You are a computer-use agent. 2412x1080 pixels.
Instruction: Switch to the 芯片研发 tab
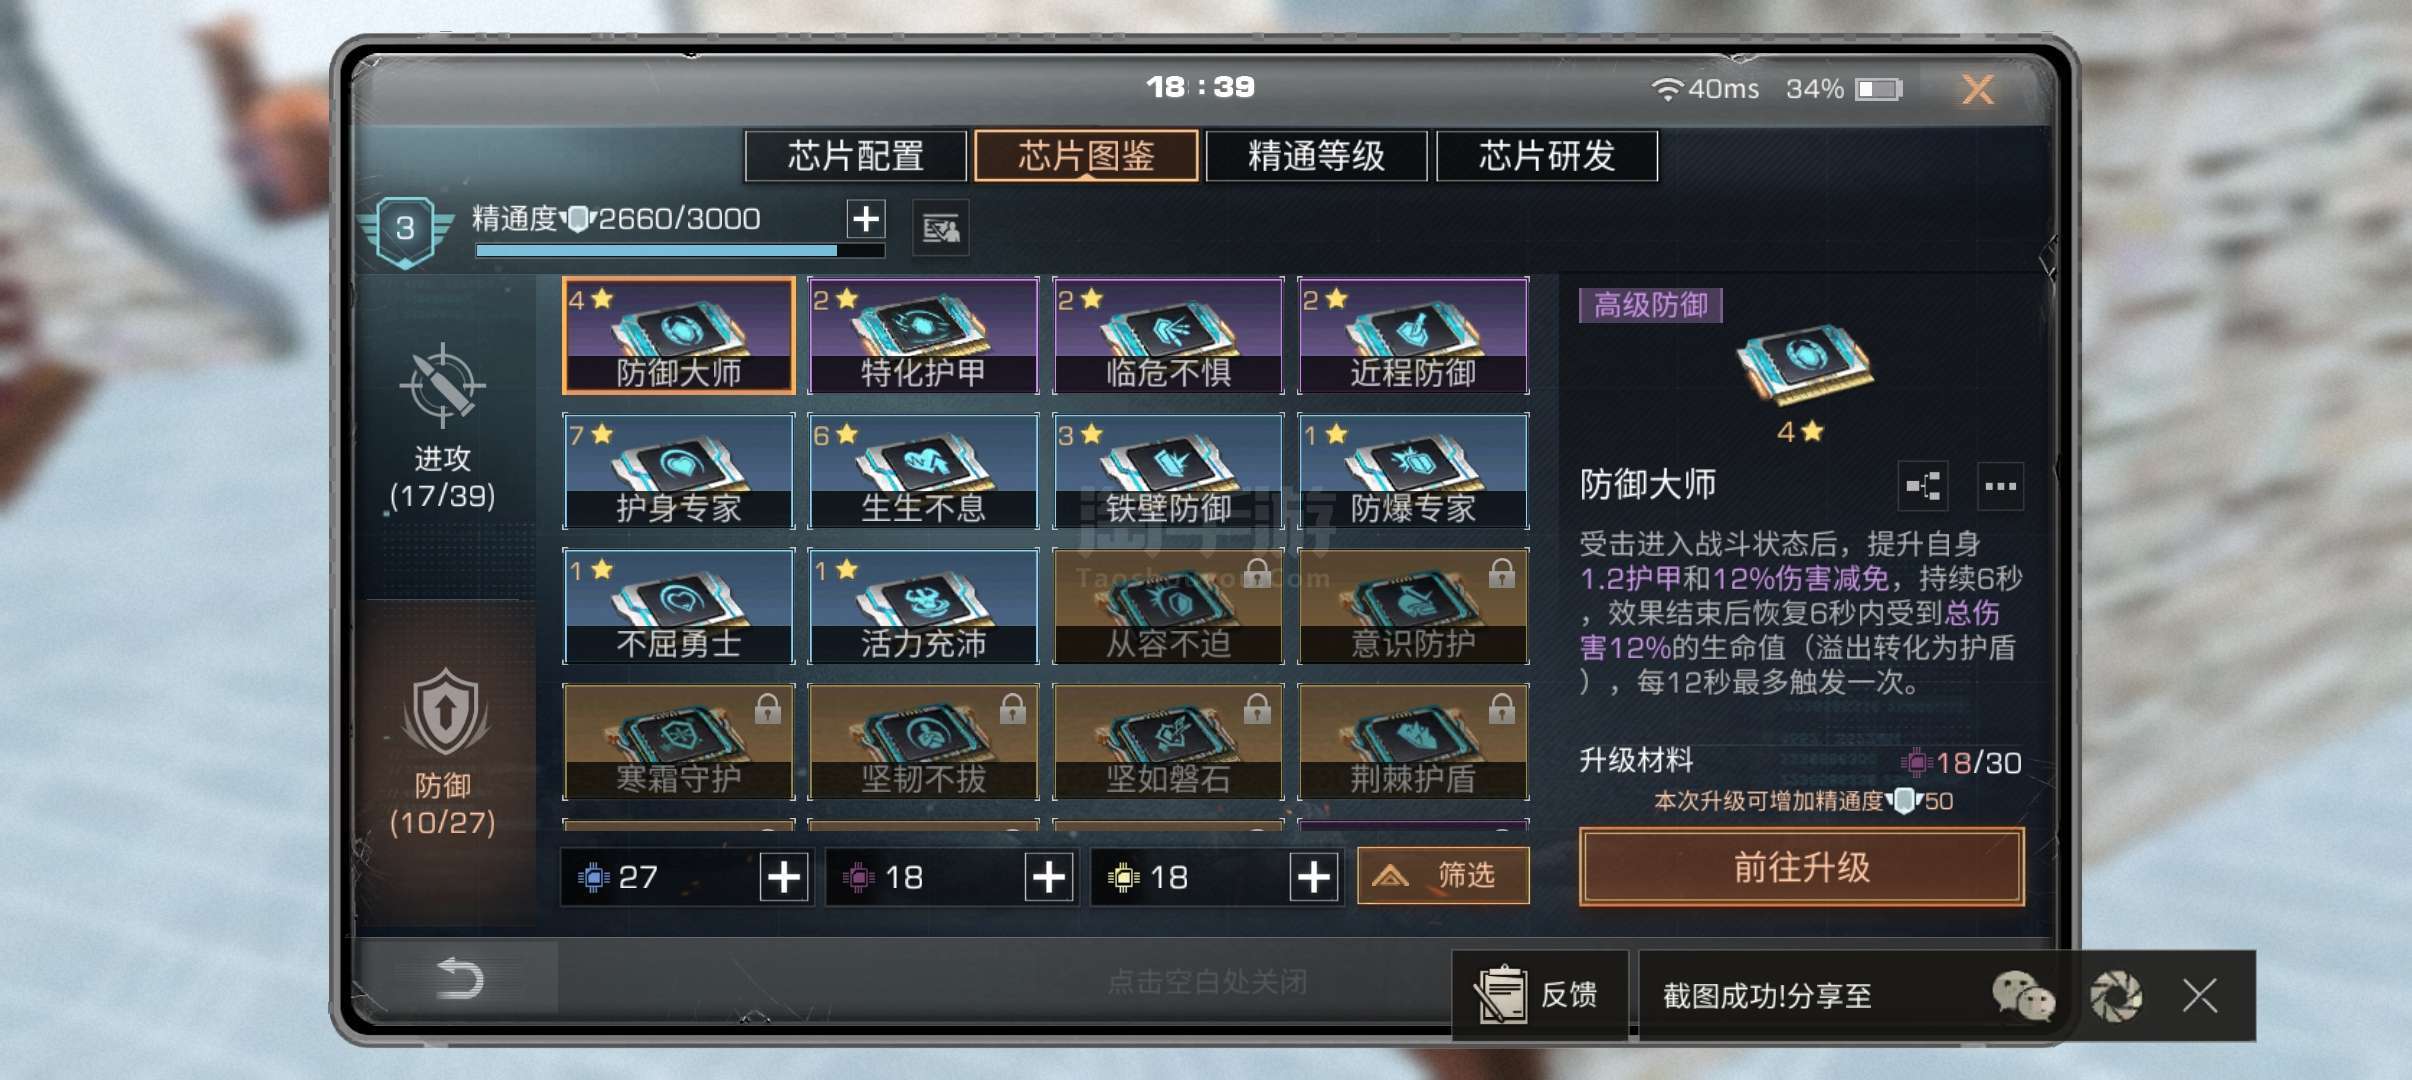[x=1547, y=156]
